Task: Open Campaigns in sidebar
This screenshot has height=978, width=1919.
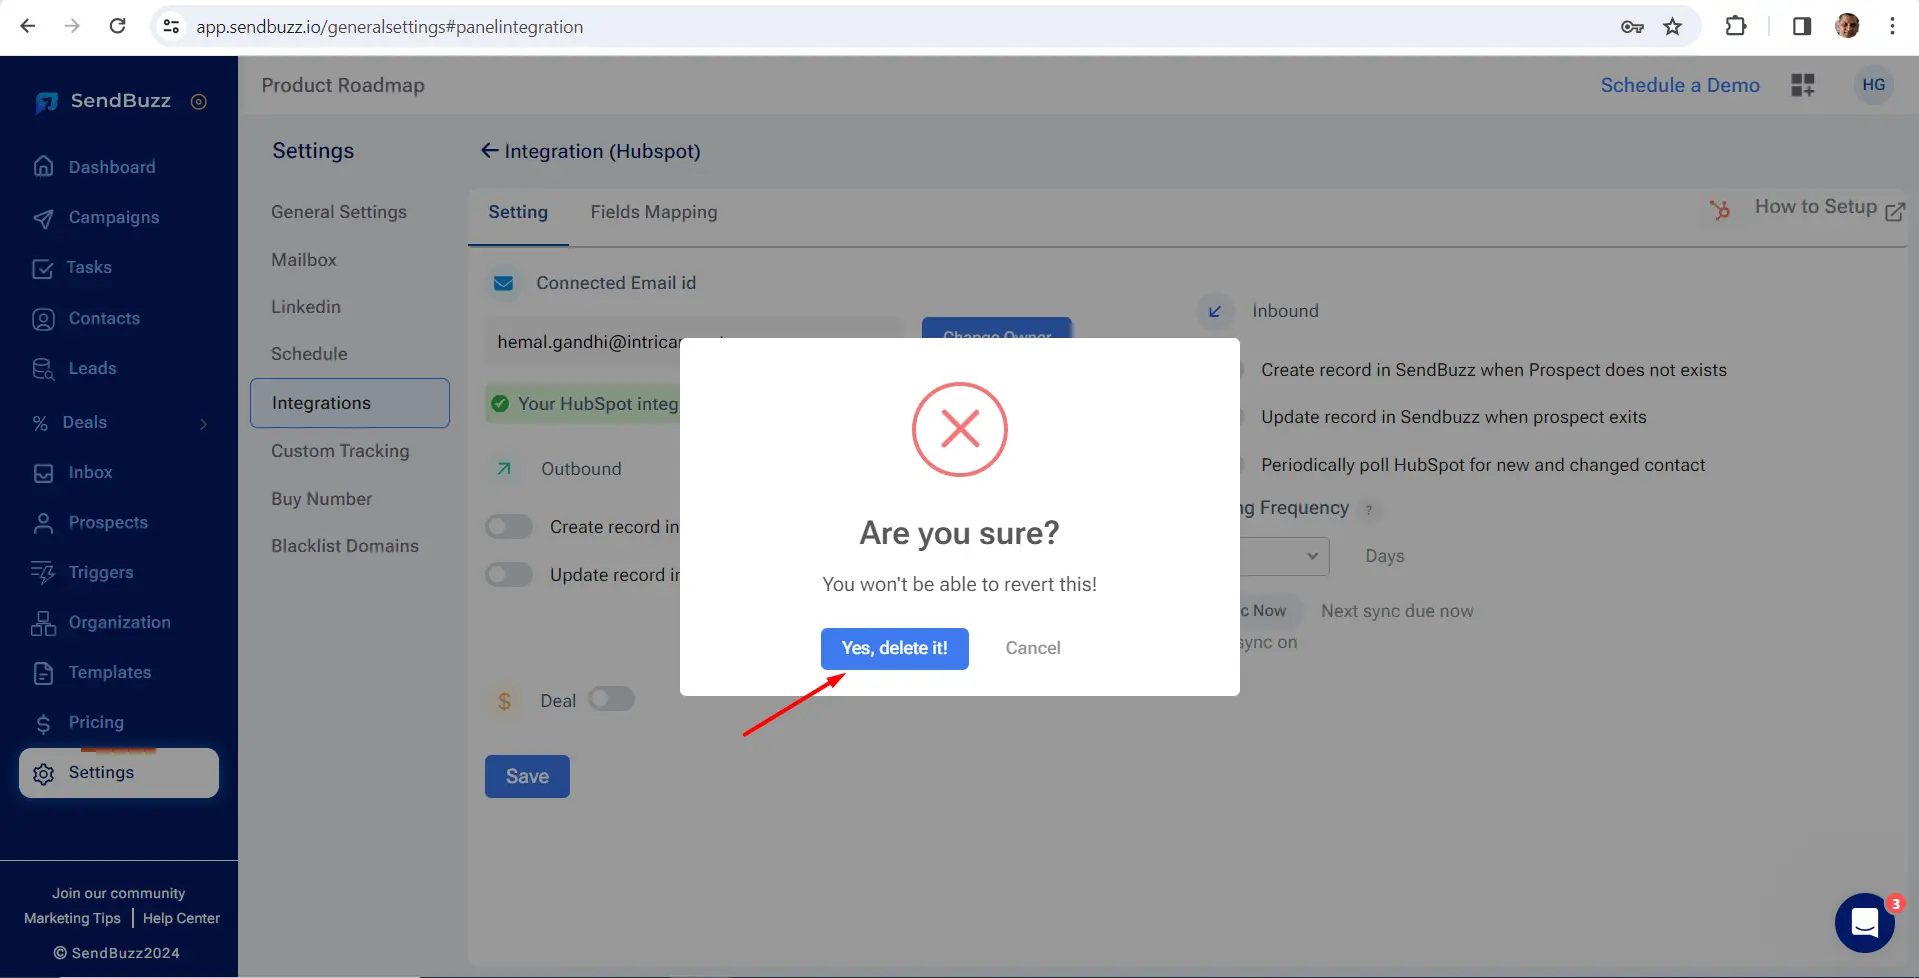Action: tap(113, 217)
